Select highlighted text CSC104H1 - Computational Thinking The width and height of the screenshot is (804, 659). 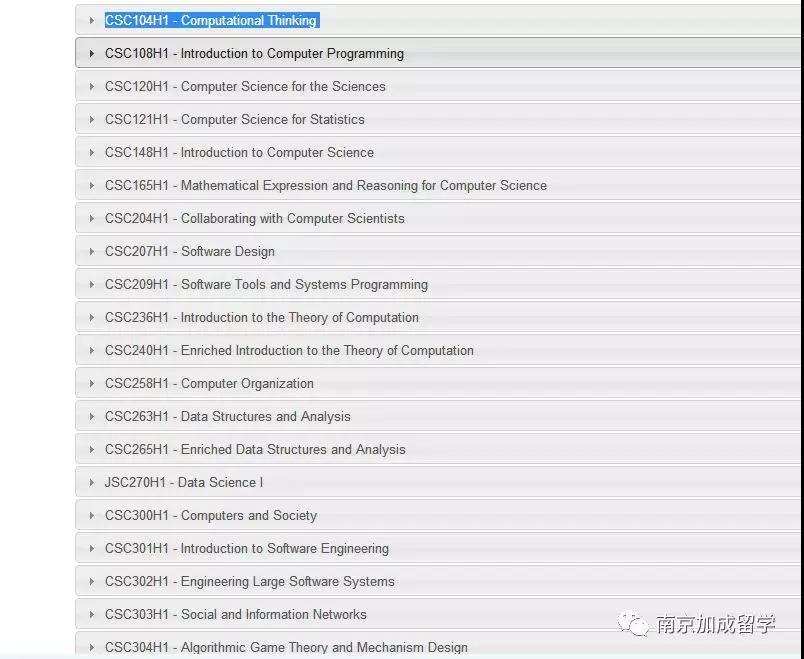pyautogui.click(x=212, y=21)
